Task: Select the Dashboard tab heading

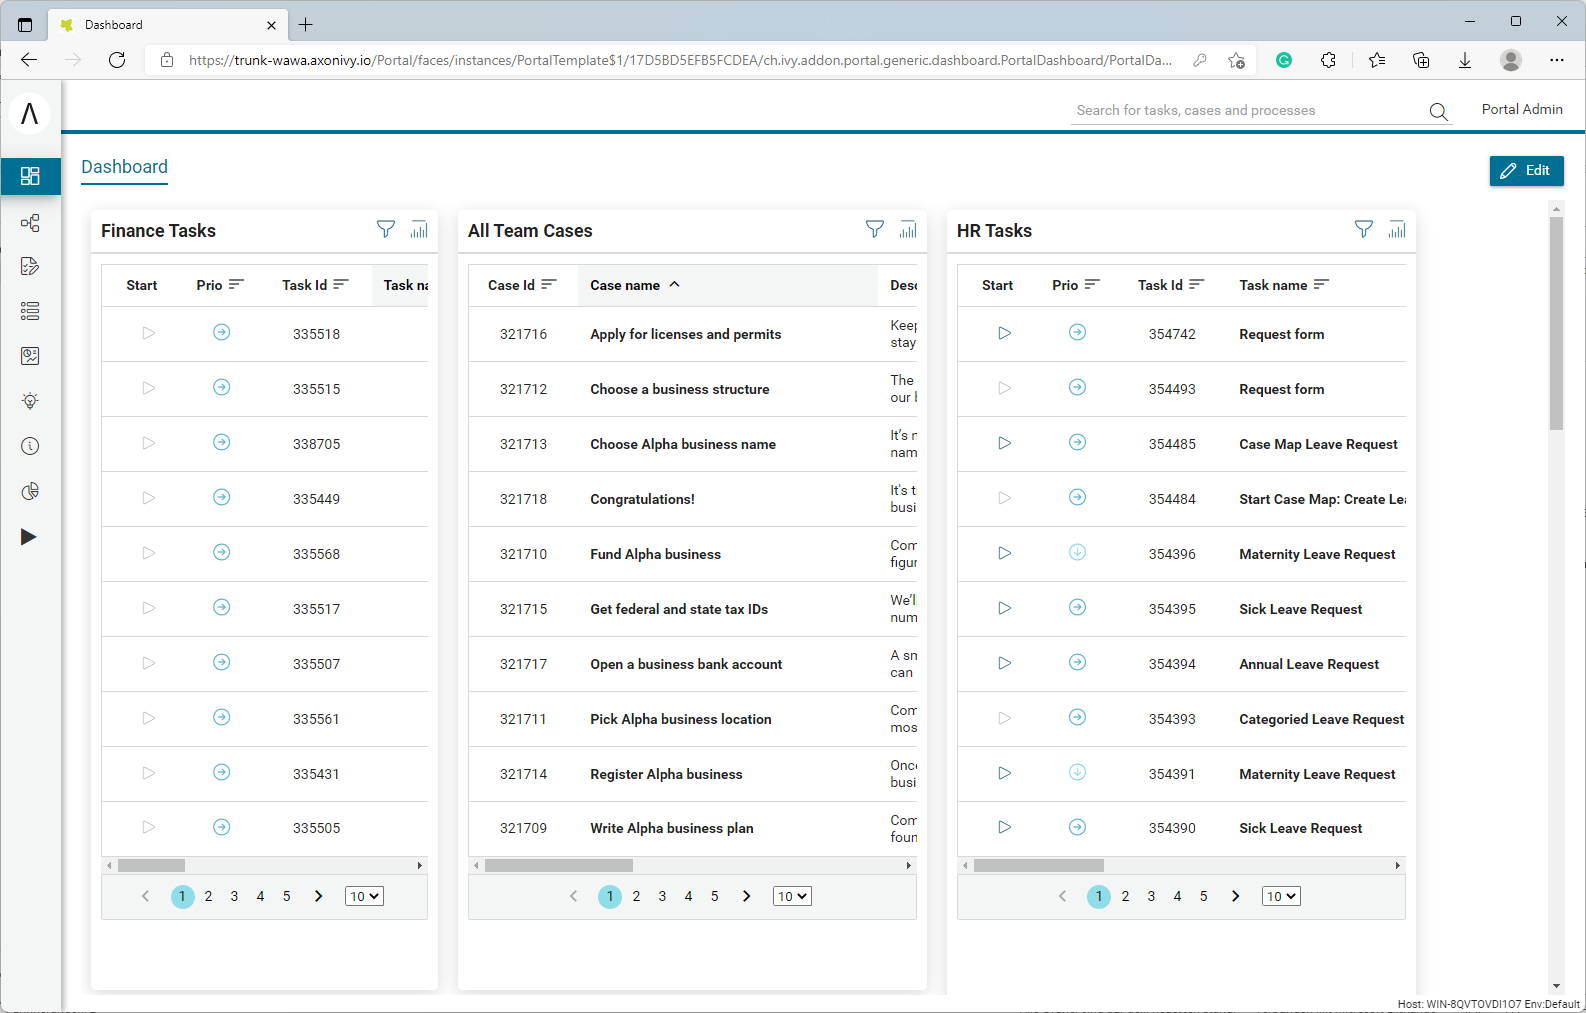Action: [124, 167]
